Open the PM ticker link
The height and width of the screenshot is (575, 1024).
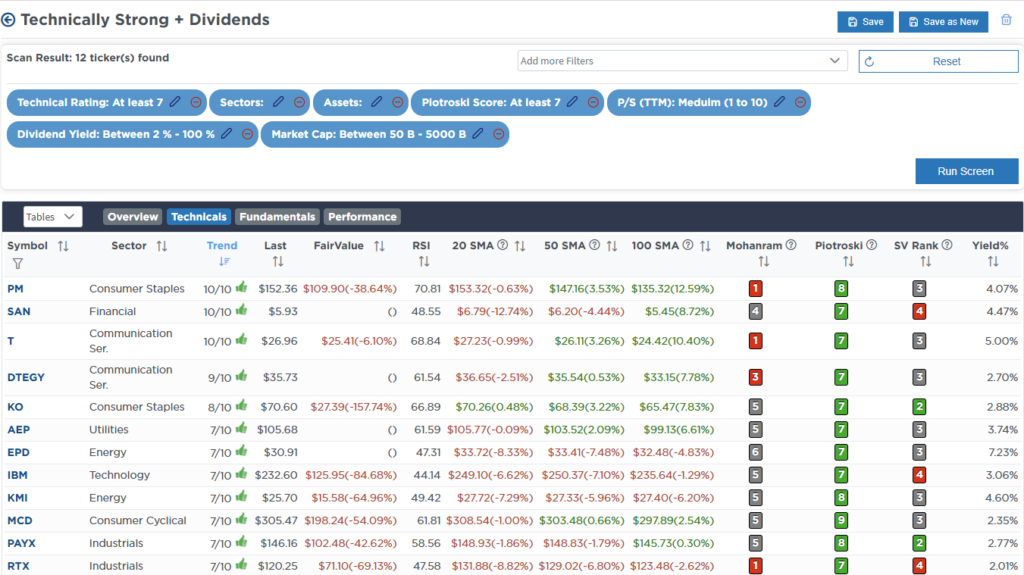pyautogui.click(x=15, y=289)
